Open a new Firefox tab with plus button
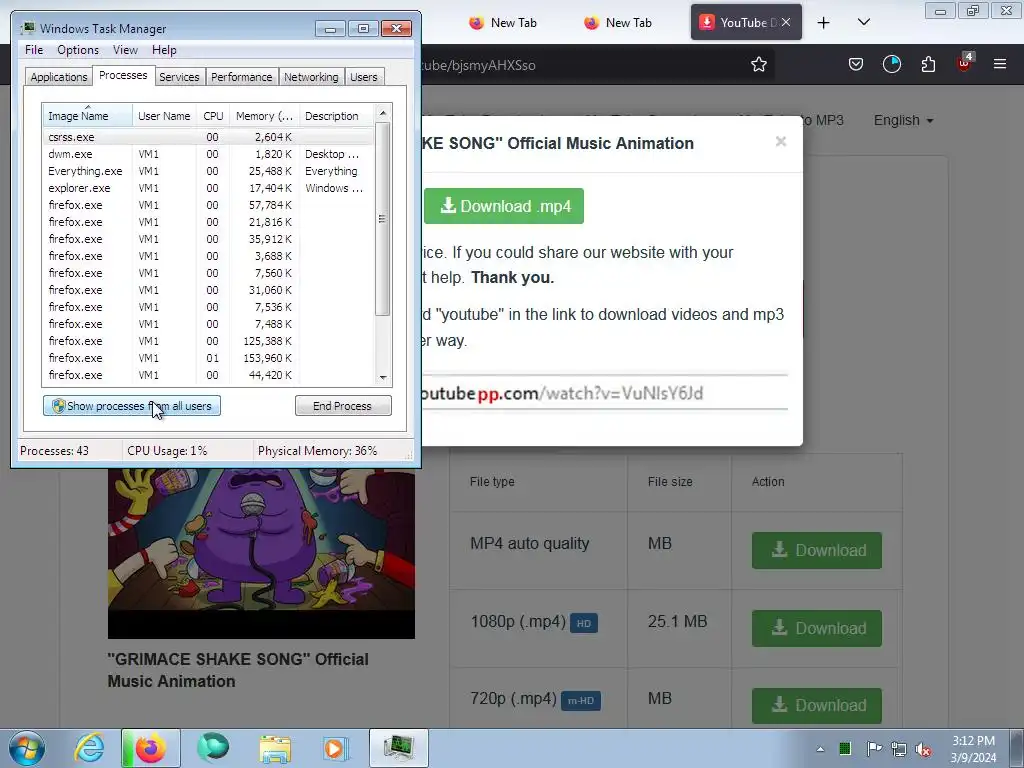 click(x=824, y=23)
